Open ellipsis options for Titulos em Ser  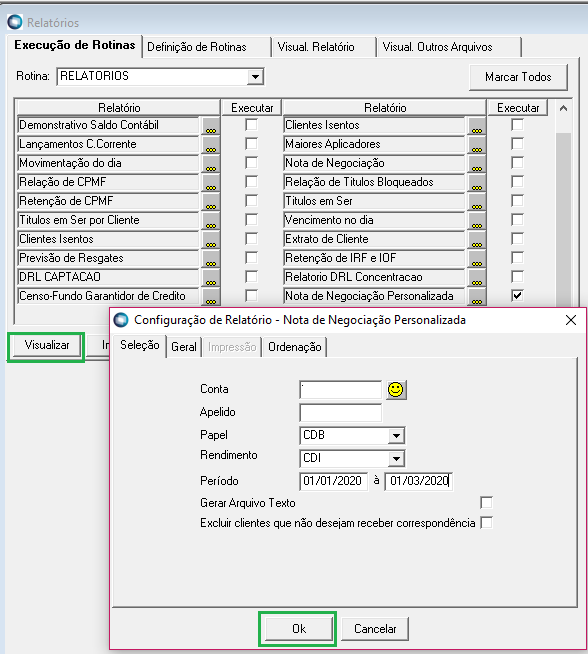(x=477, y=201)
